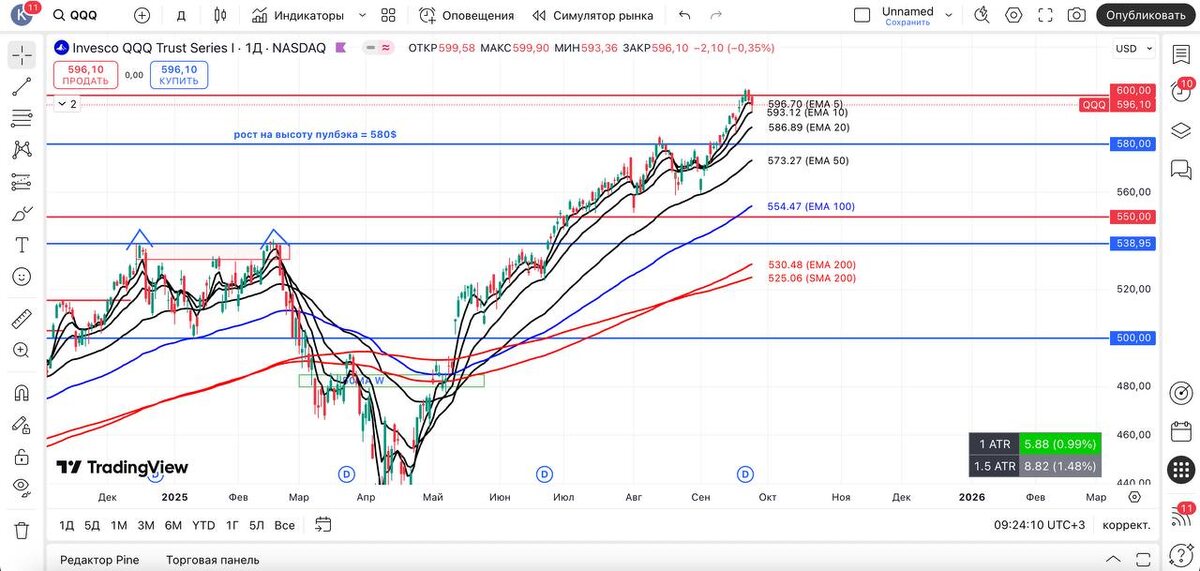The width and height of the screenshot is (1200, 571).
Task: Select the YTD time range
Action: point(204,525)
